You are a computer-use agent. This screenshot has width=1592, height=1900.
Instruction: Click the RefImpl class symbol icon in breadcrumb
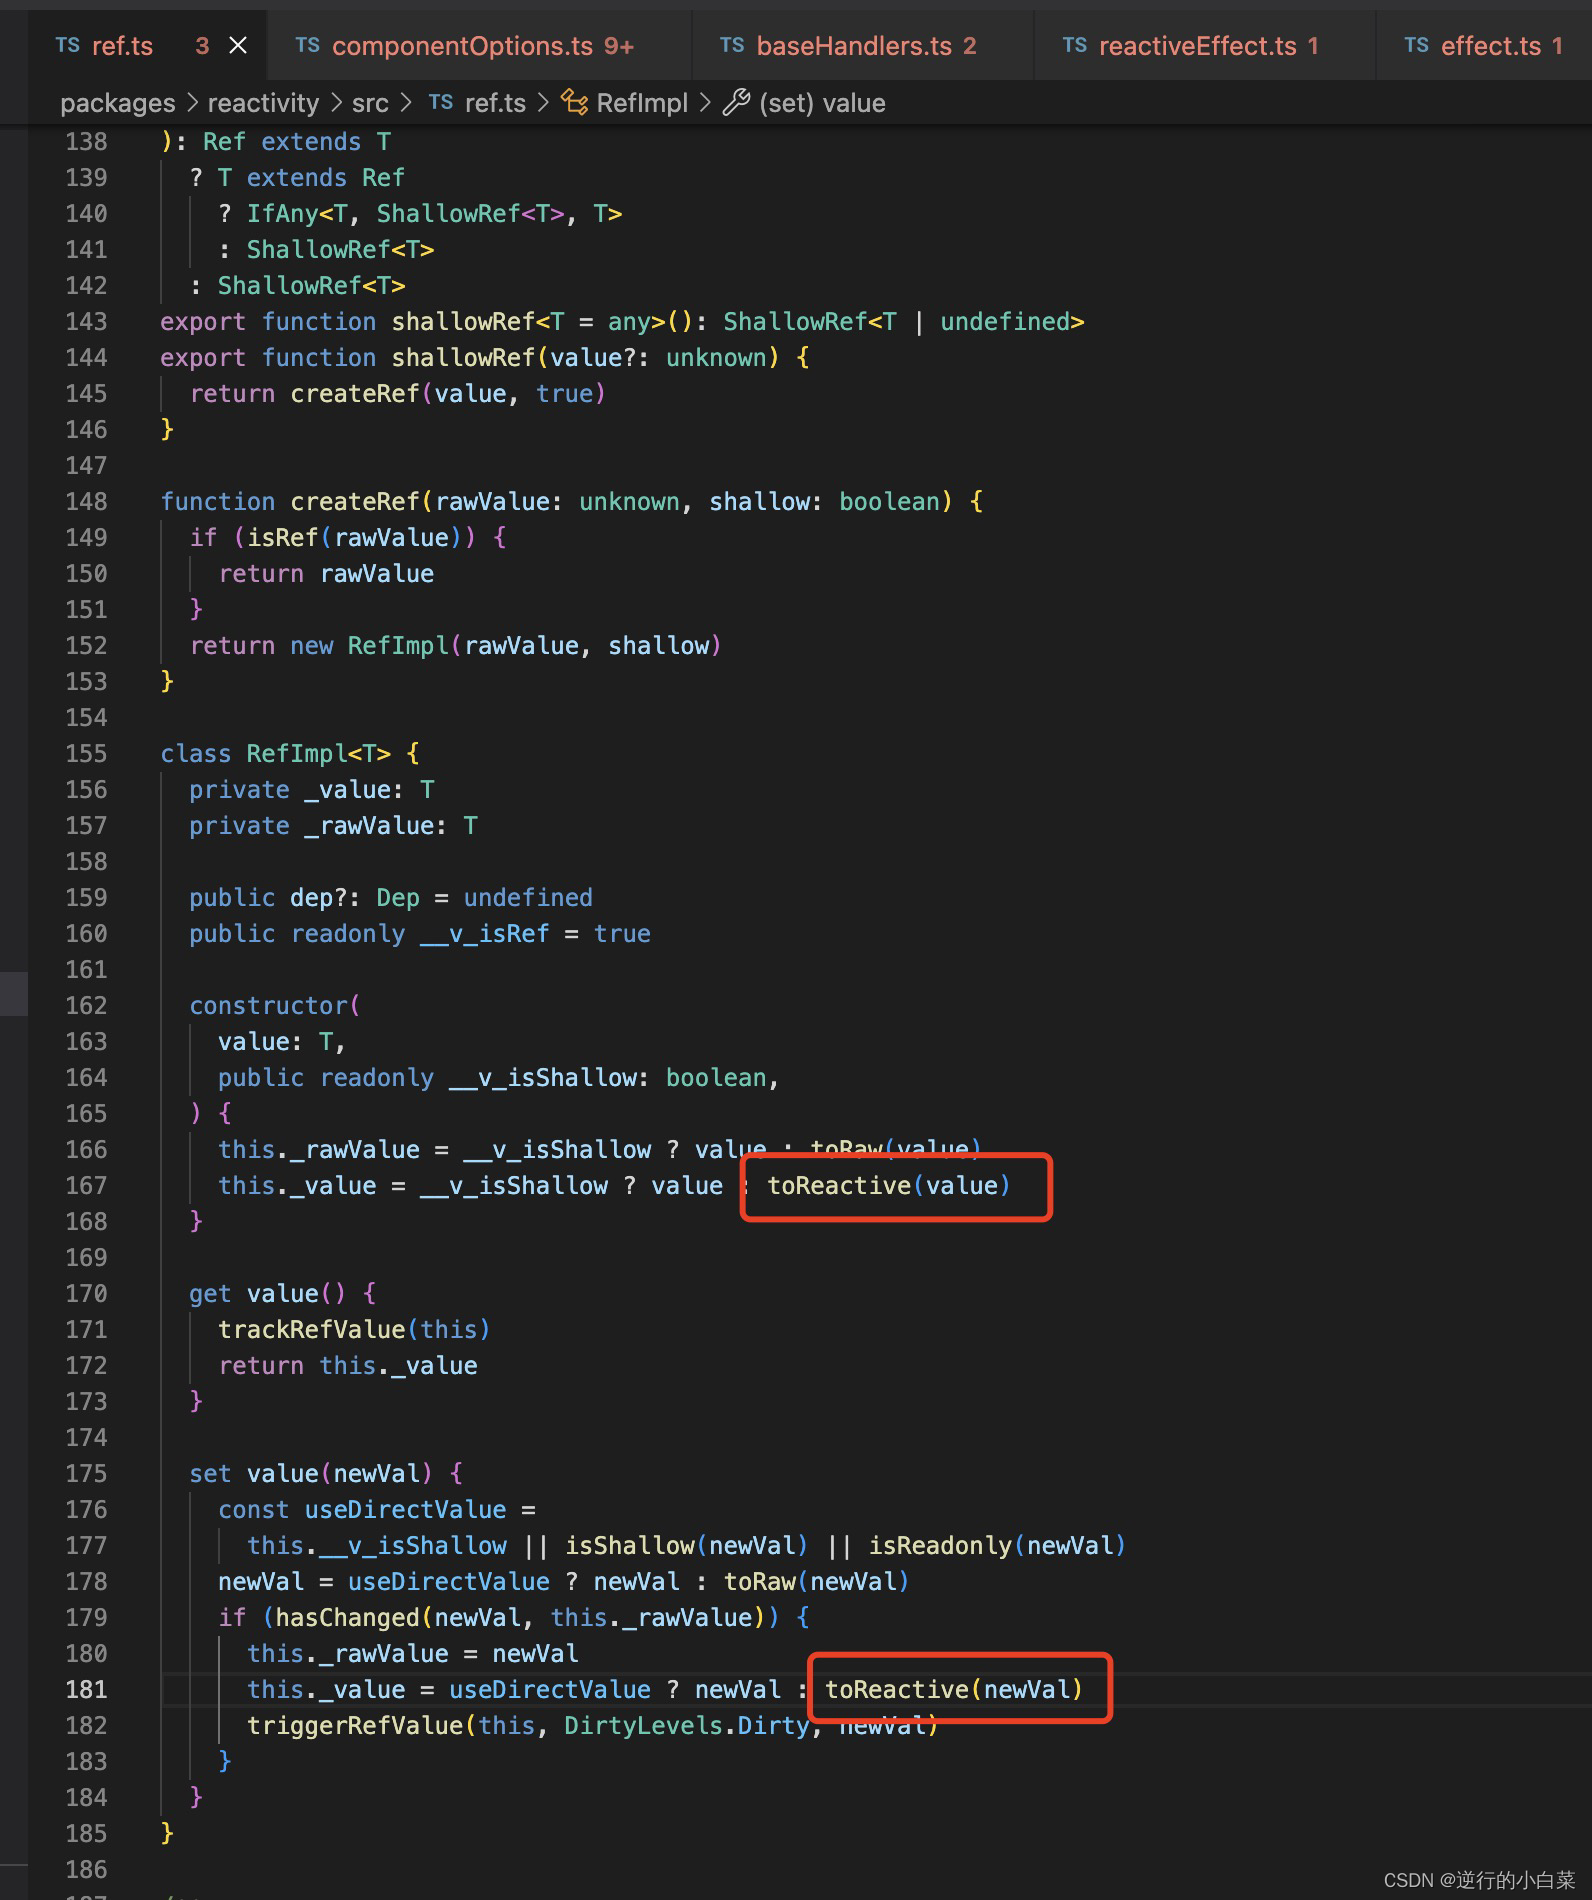[574, 102]
